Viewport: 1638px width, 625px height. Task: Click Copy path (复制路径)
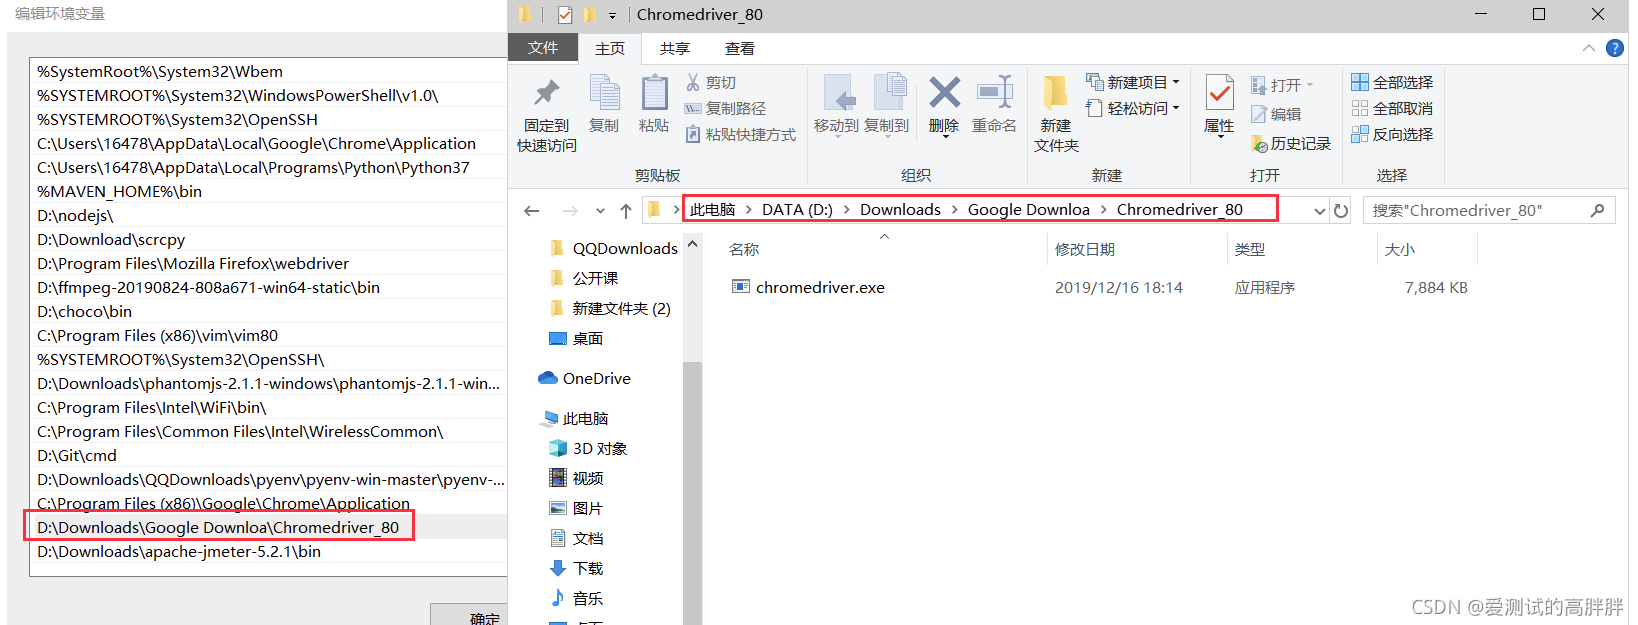pyautogui.click(x=726, y=108)
